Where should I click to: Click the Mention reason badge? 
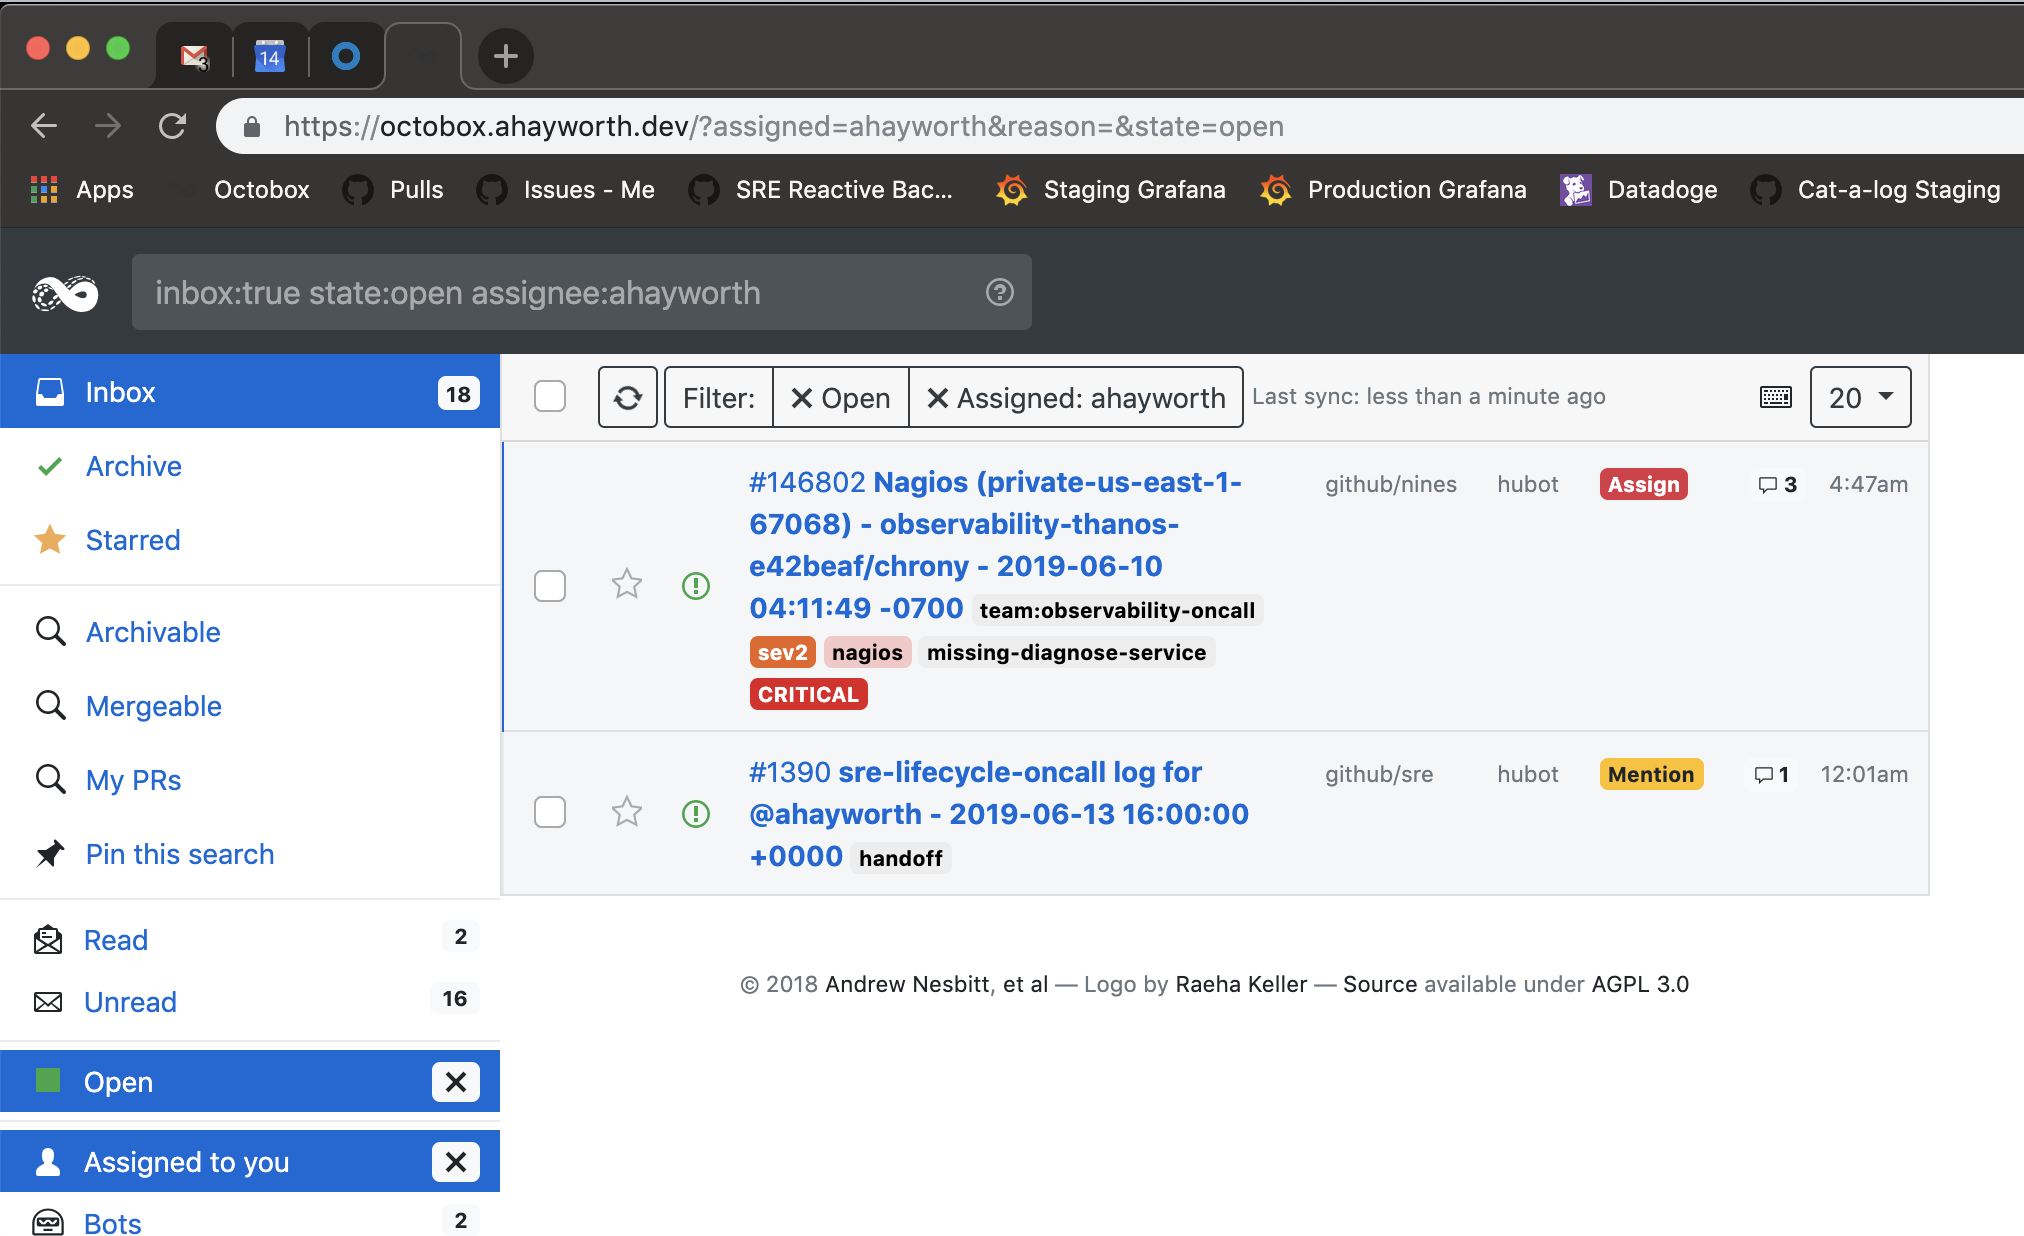(1651, 774)
